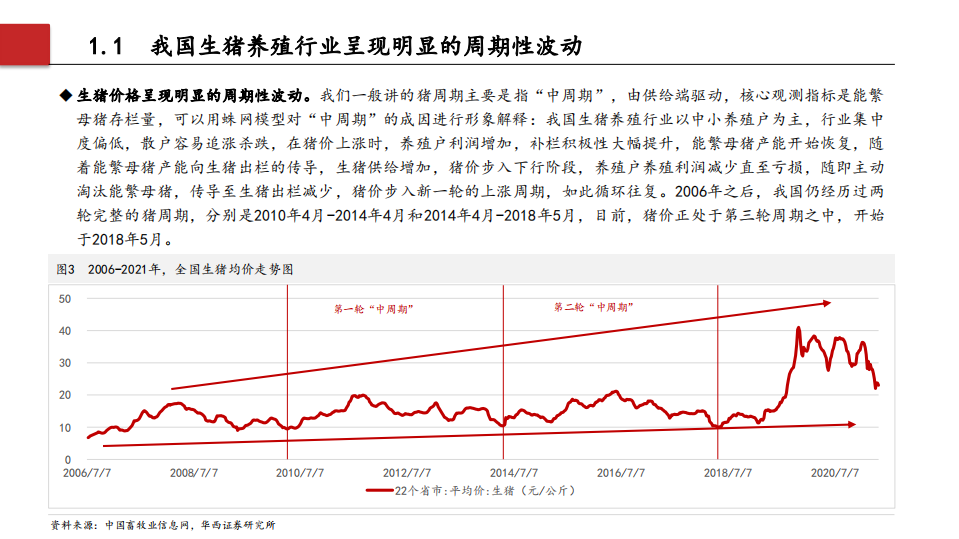
Task: Click x-axis date 2018/7/7
Action: pos(728,473)
